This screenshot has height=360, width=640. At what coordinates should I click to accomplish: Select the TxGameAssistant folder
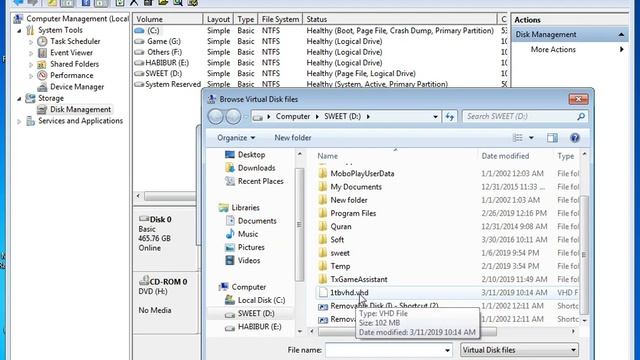[359, 280]
